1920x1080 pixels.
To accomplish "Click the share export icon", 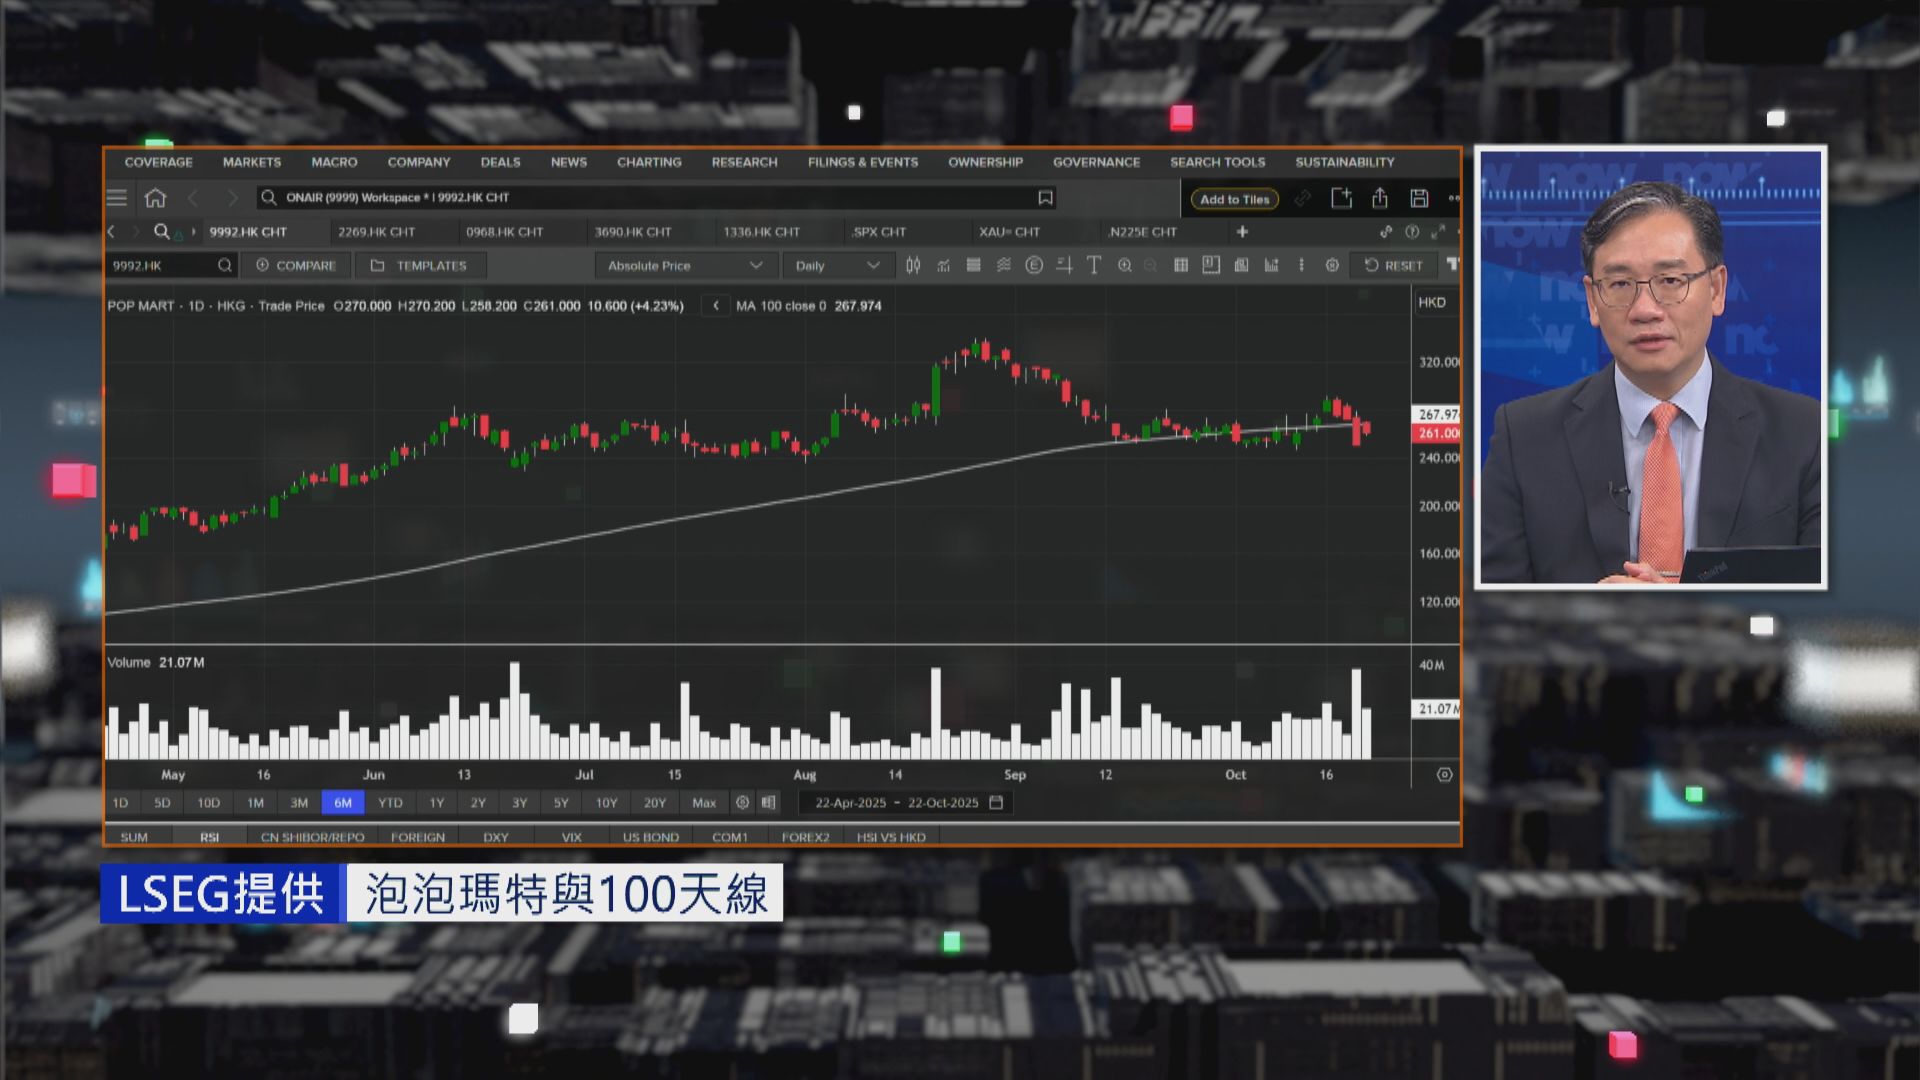I will tap(1380, 198).
